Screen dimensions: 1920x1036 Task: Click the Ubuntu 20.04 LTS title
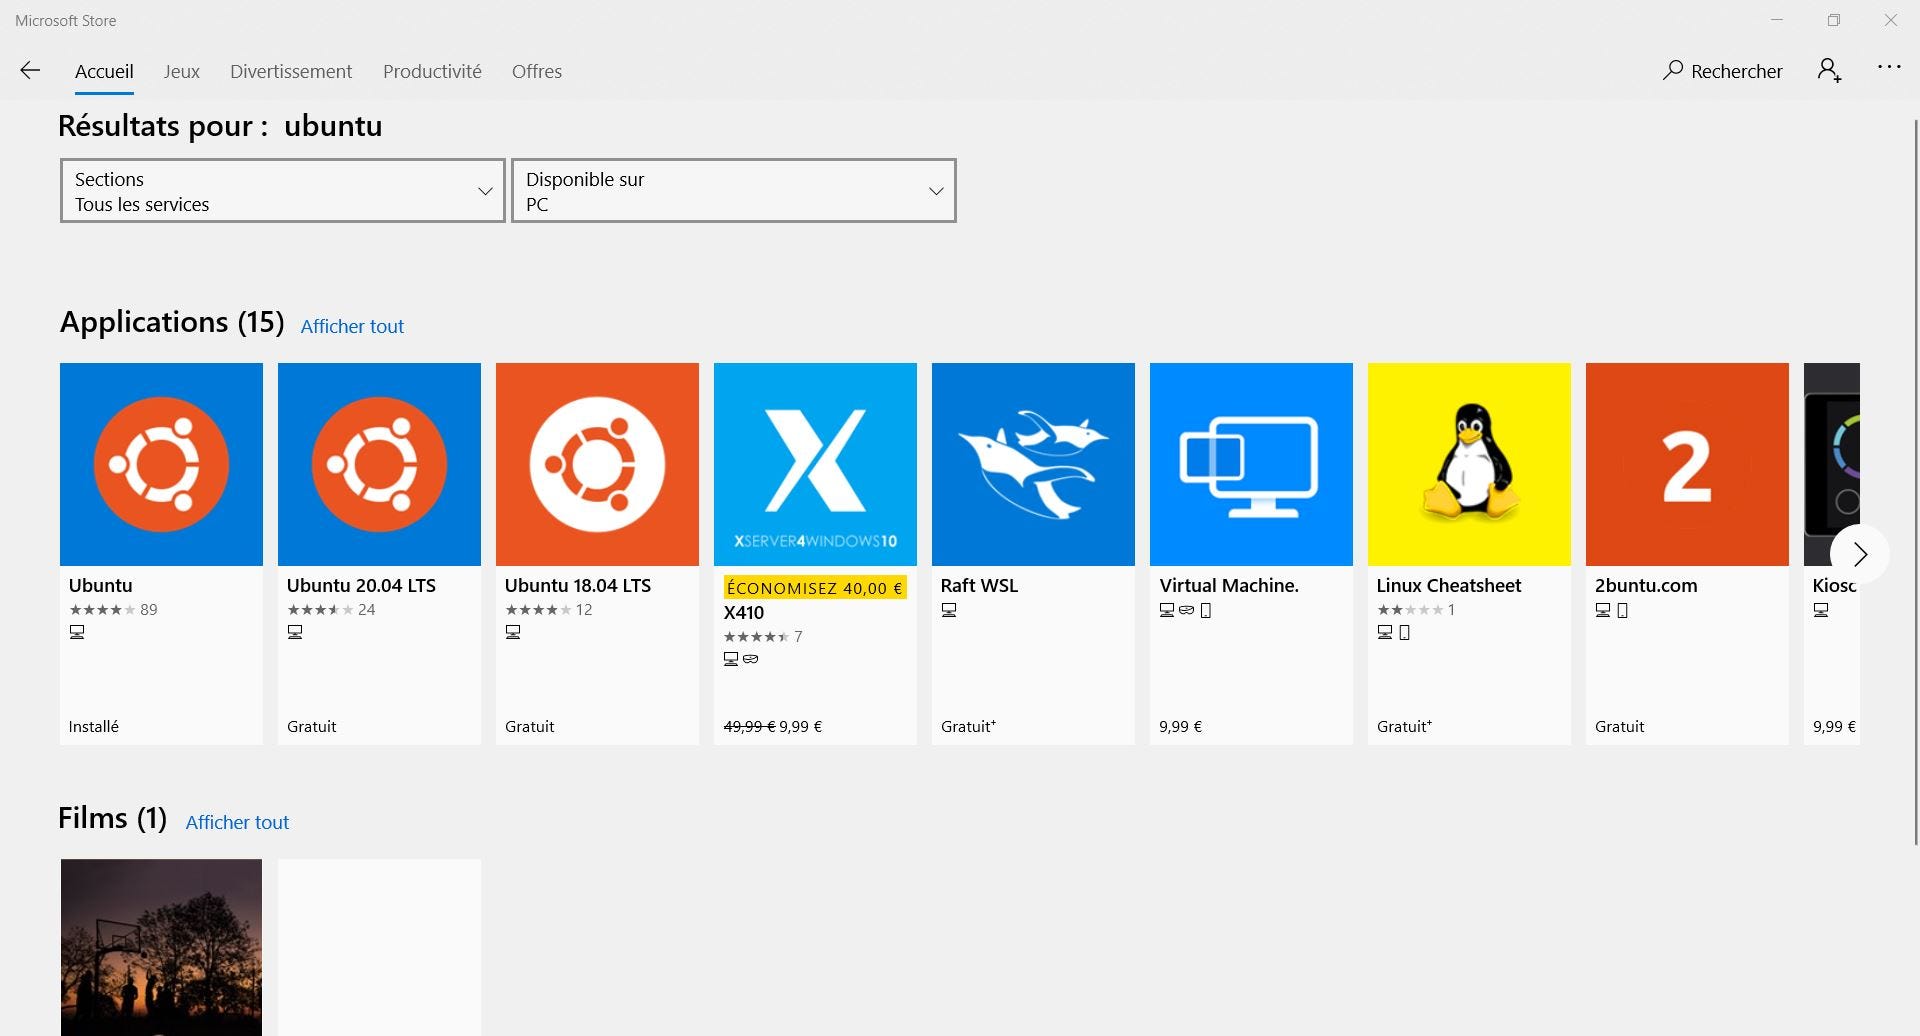pyautogui.click(x=361, y=585)
